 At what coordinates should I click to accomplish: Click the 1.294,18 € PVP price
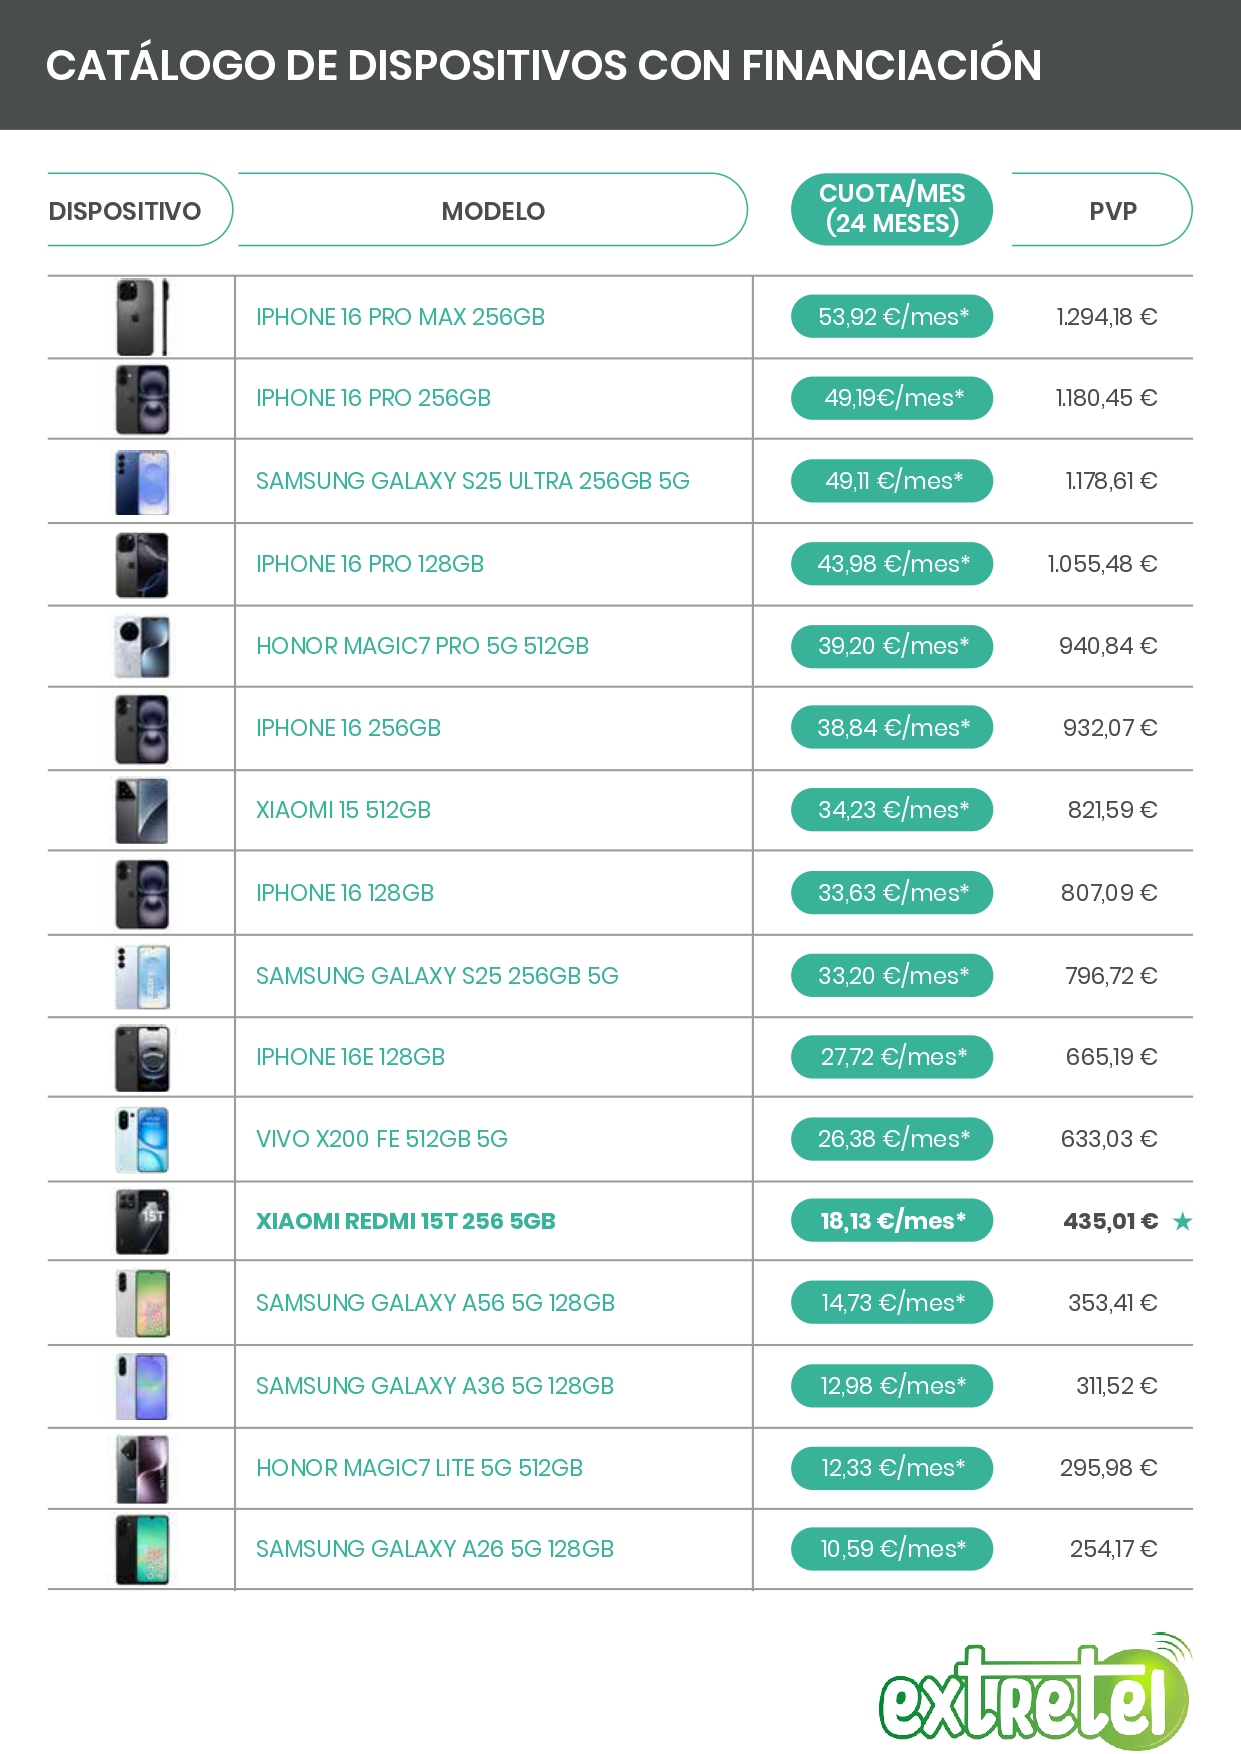[x=1106, y=317]
